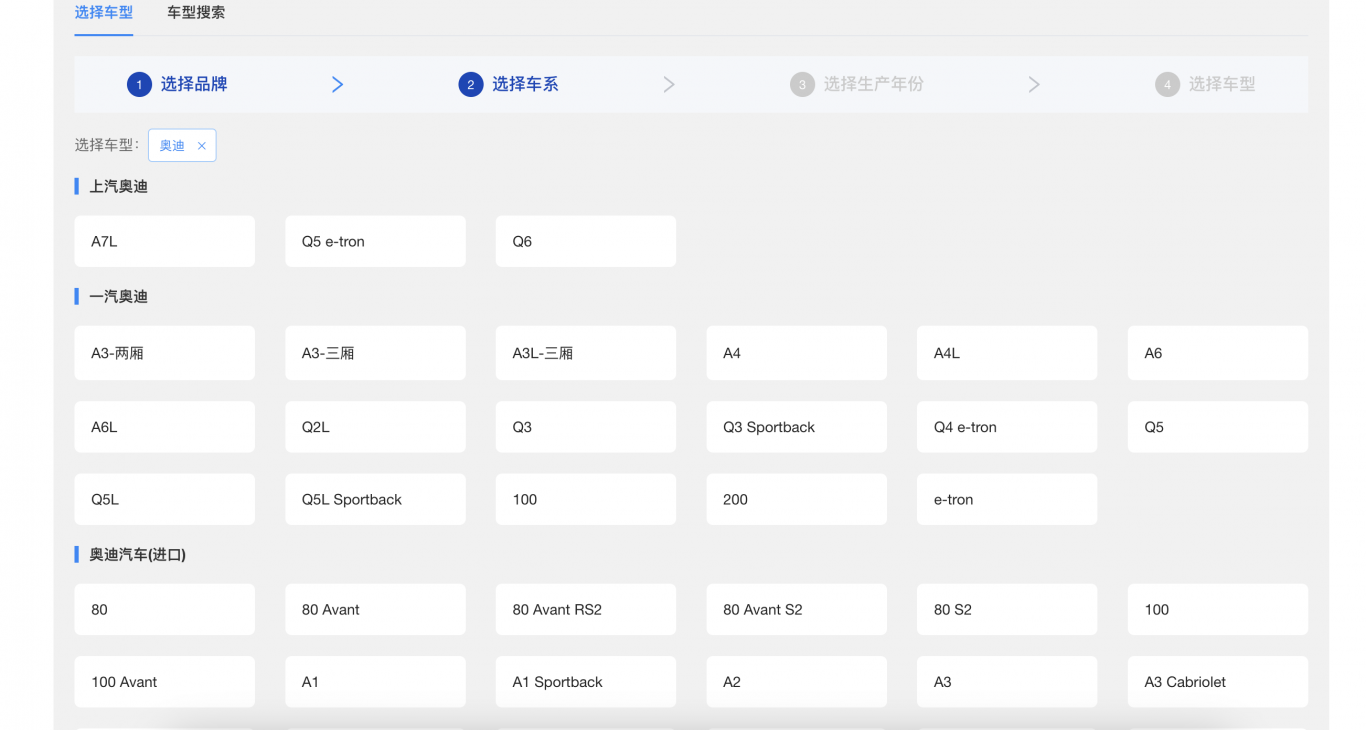The image size is (1366, 730).
Task: Select the 100 series under 一汽奥迪
Action: (x=586, y=499)
